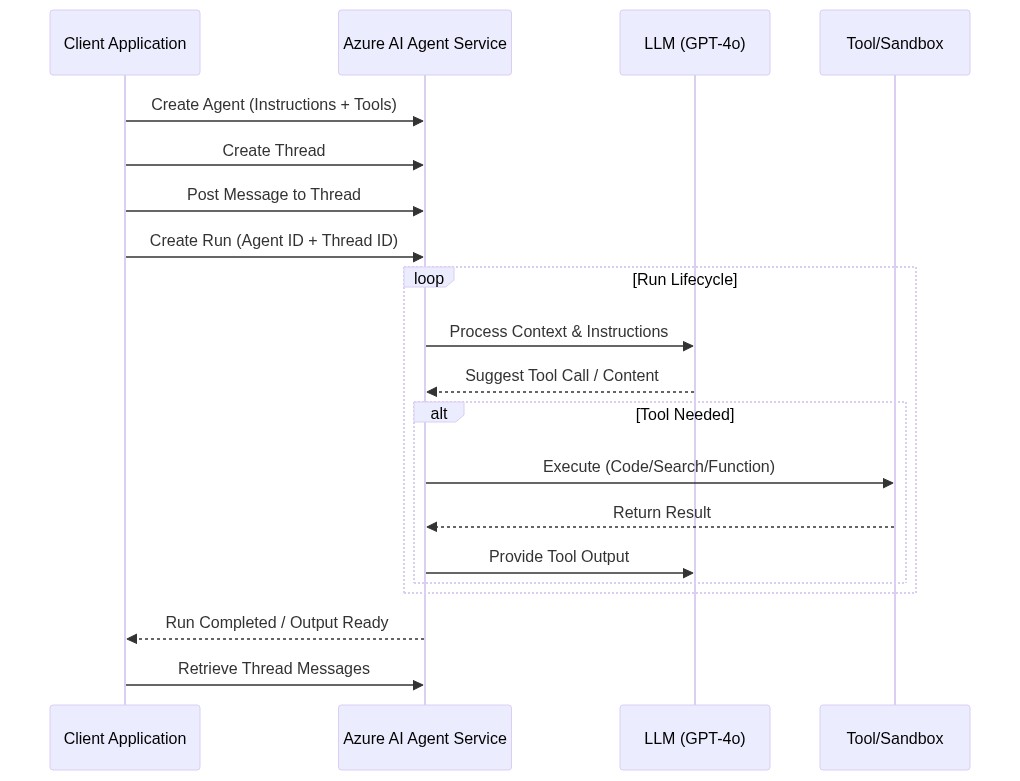This screenshot has height=781, width=1020.
Task: Select the "Post Message to Thread" label
Action: (274, 195)
